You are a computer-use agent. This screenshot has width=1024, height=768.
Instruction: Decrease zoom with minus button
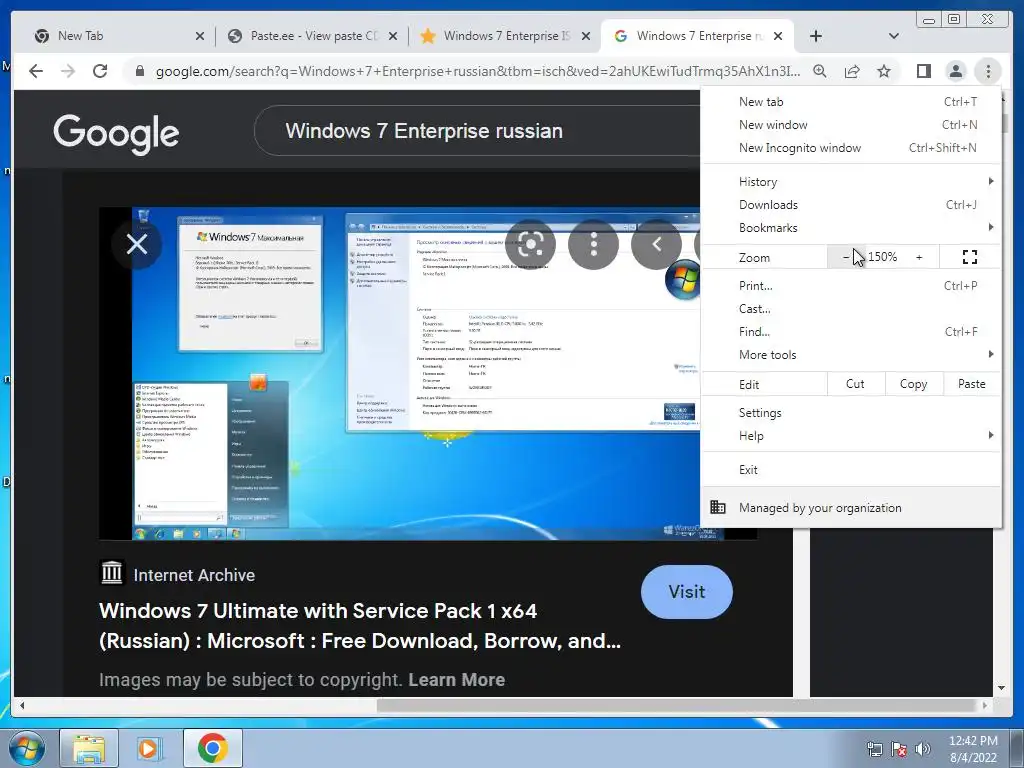pyautogui.click(x=846, y=257)
